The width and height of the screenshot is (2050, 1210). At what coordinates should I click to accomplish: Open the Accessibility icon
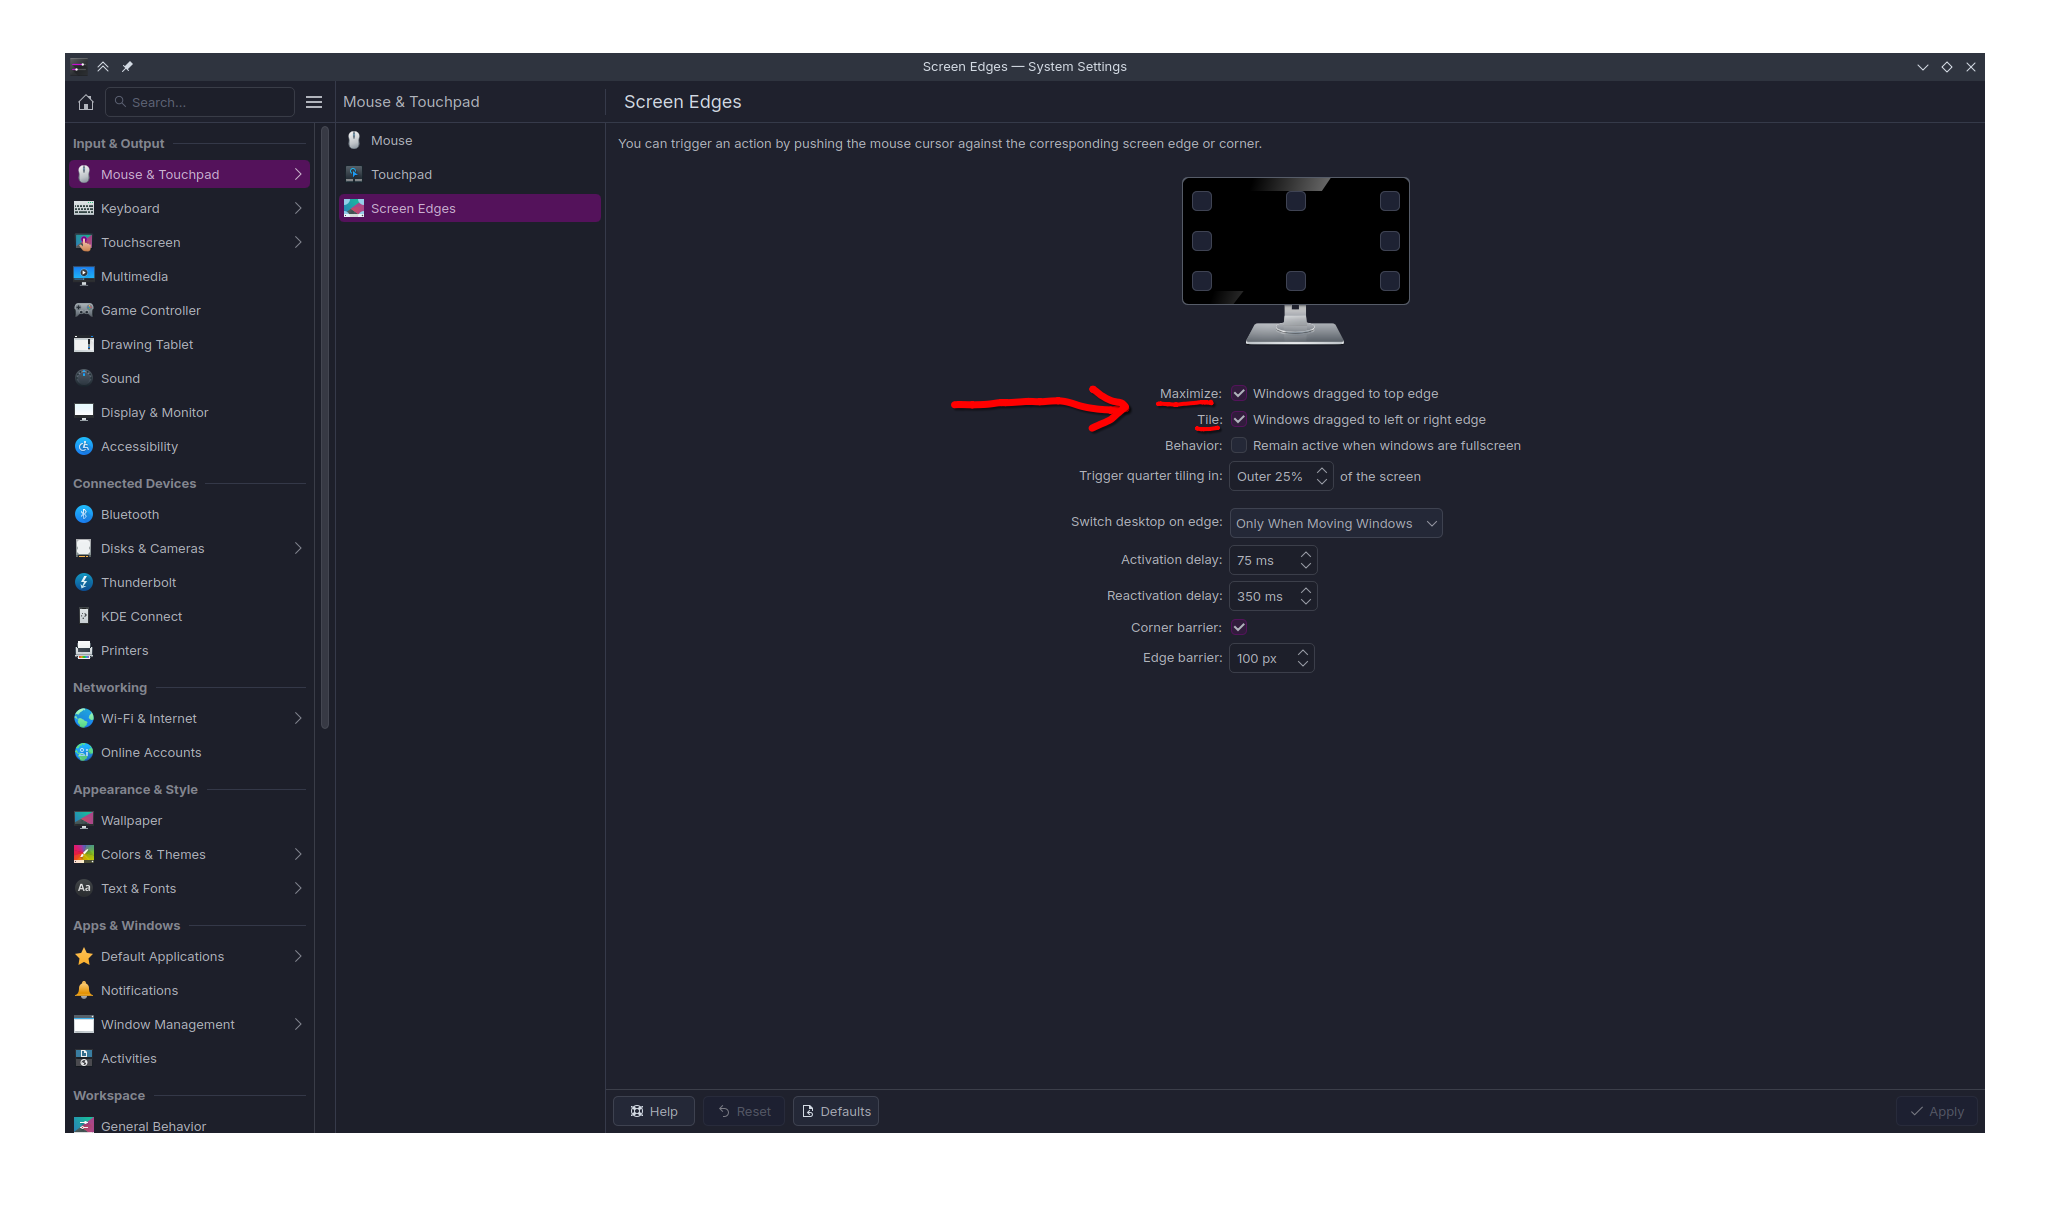(x=84, y=446)
